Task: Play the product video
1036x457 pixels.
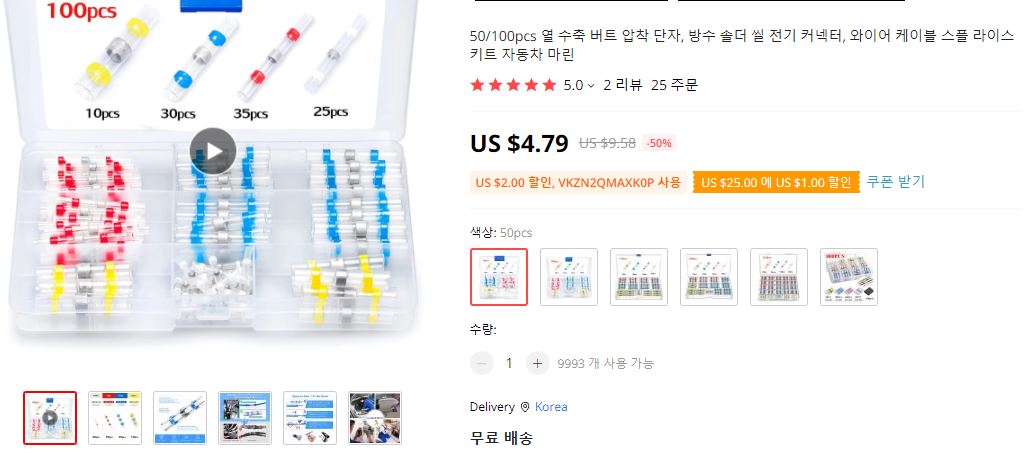Action: pos(213,151)
